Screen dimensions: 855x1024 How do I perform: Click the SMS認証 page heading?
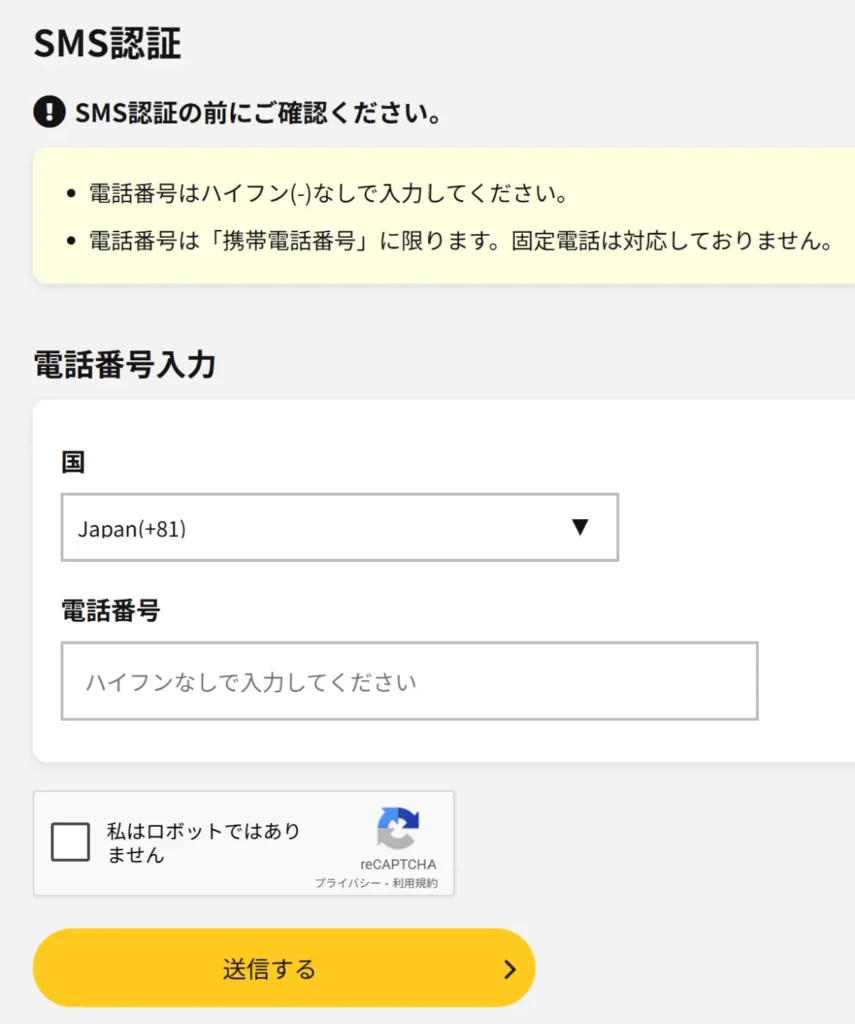coord(104,43)
